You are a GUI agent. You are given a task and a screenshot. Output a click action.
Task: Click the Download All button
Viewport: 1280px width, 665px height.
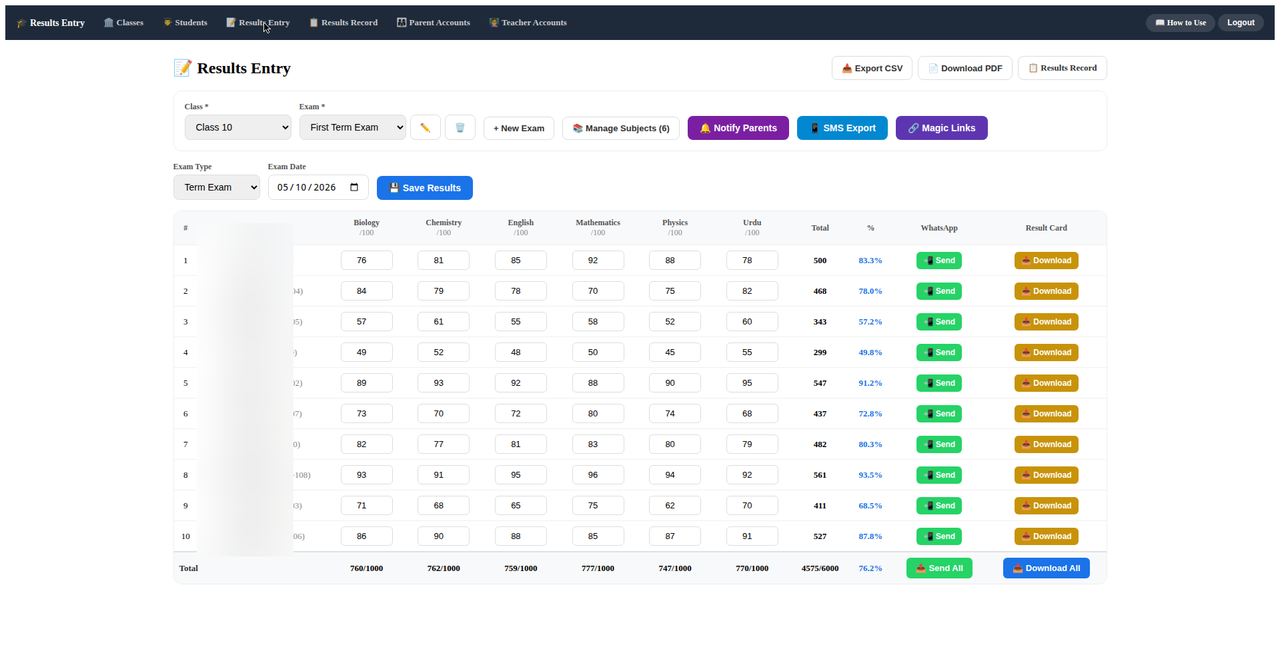point(1046,568)
